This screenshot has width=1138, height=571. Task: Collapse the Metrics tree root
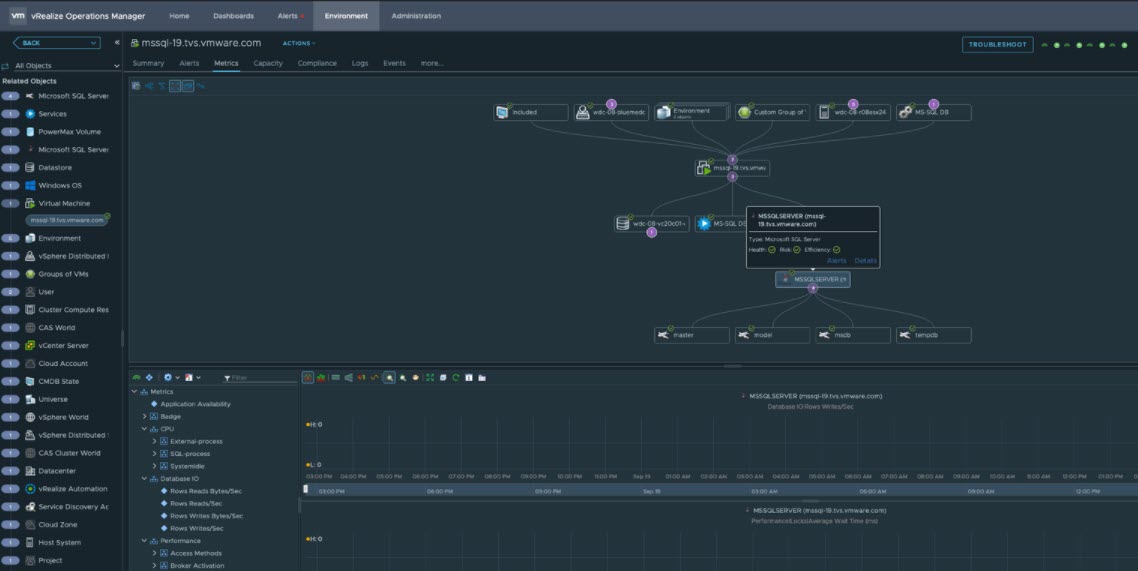click(134, 392)
